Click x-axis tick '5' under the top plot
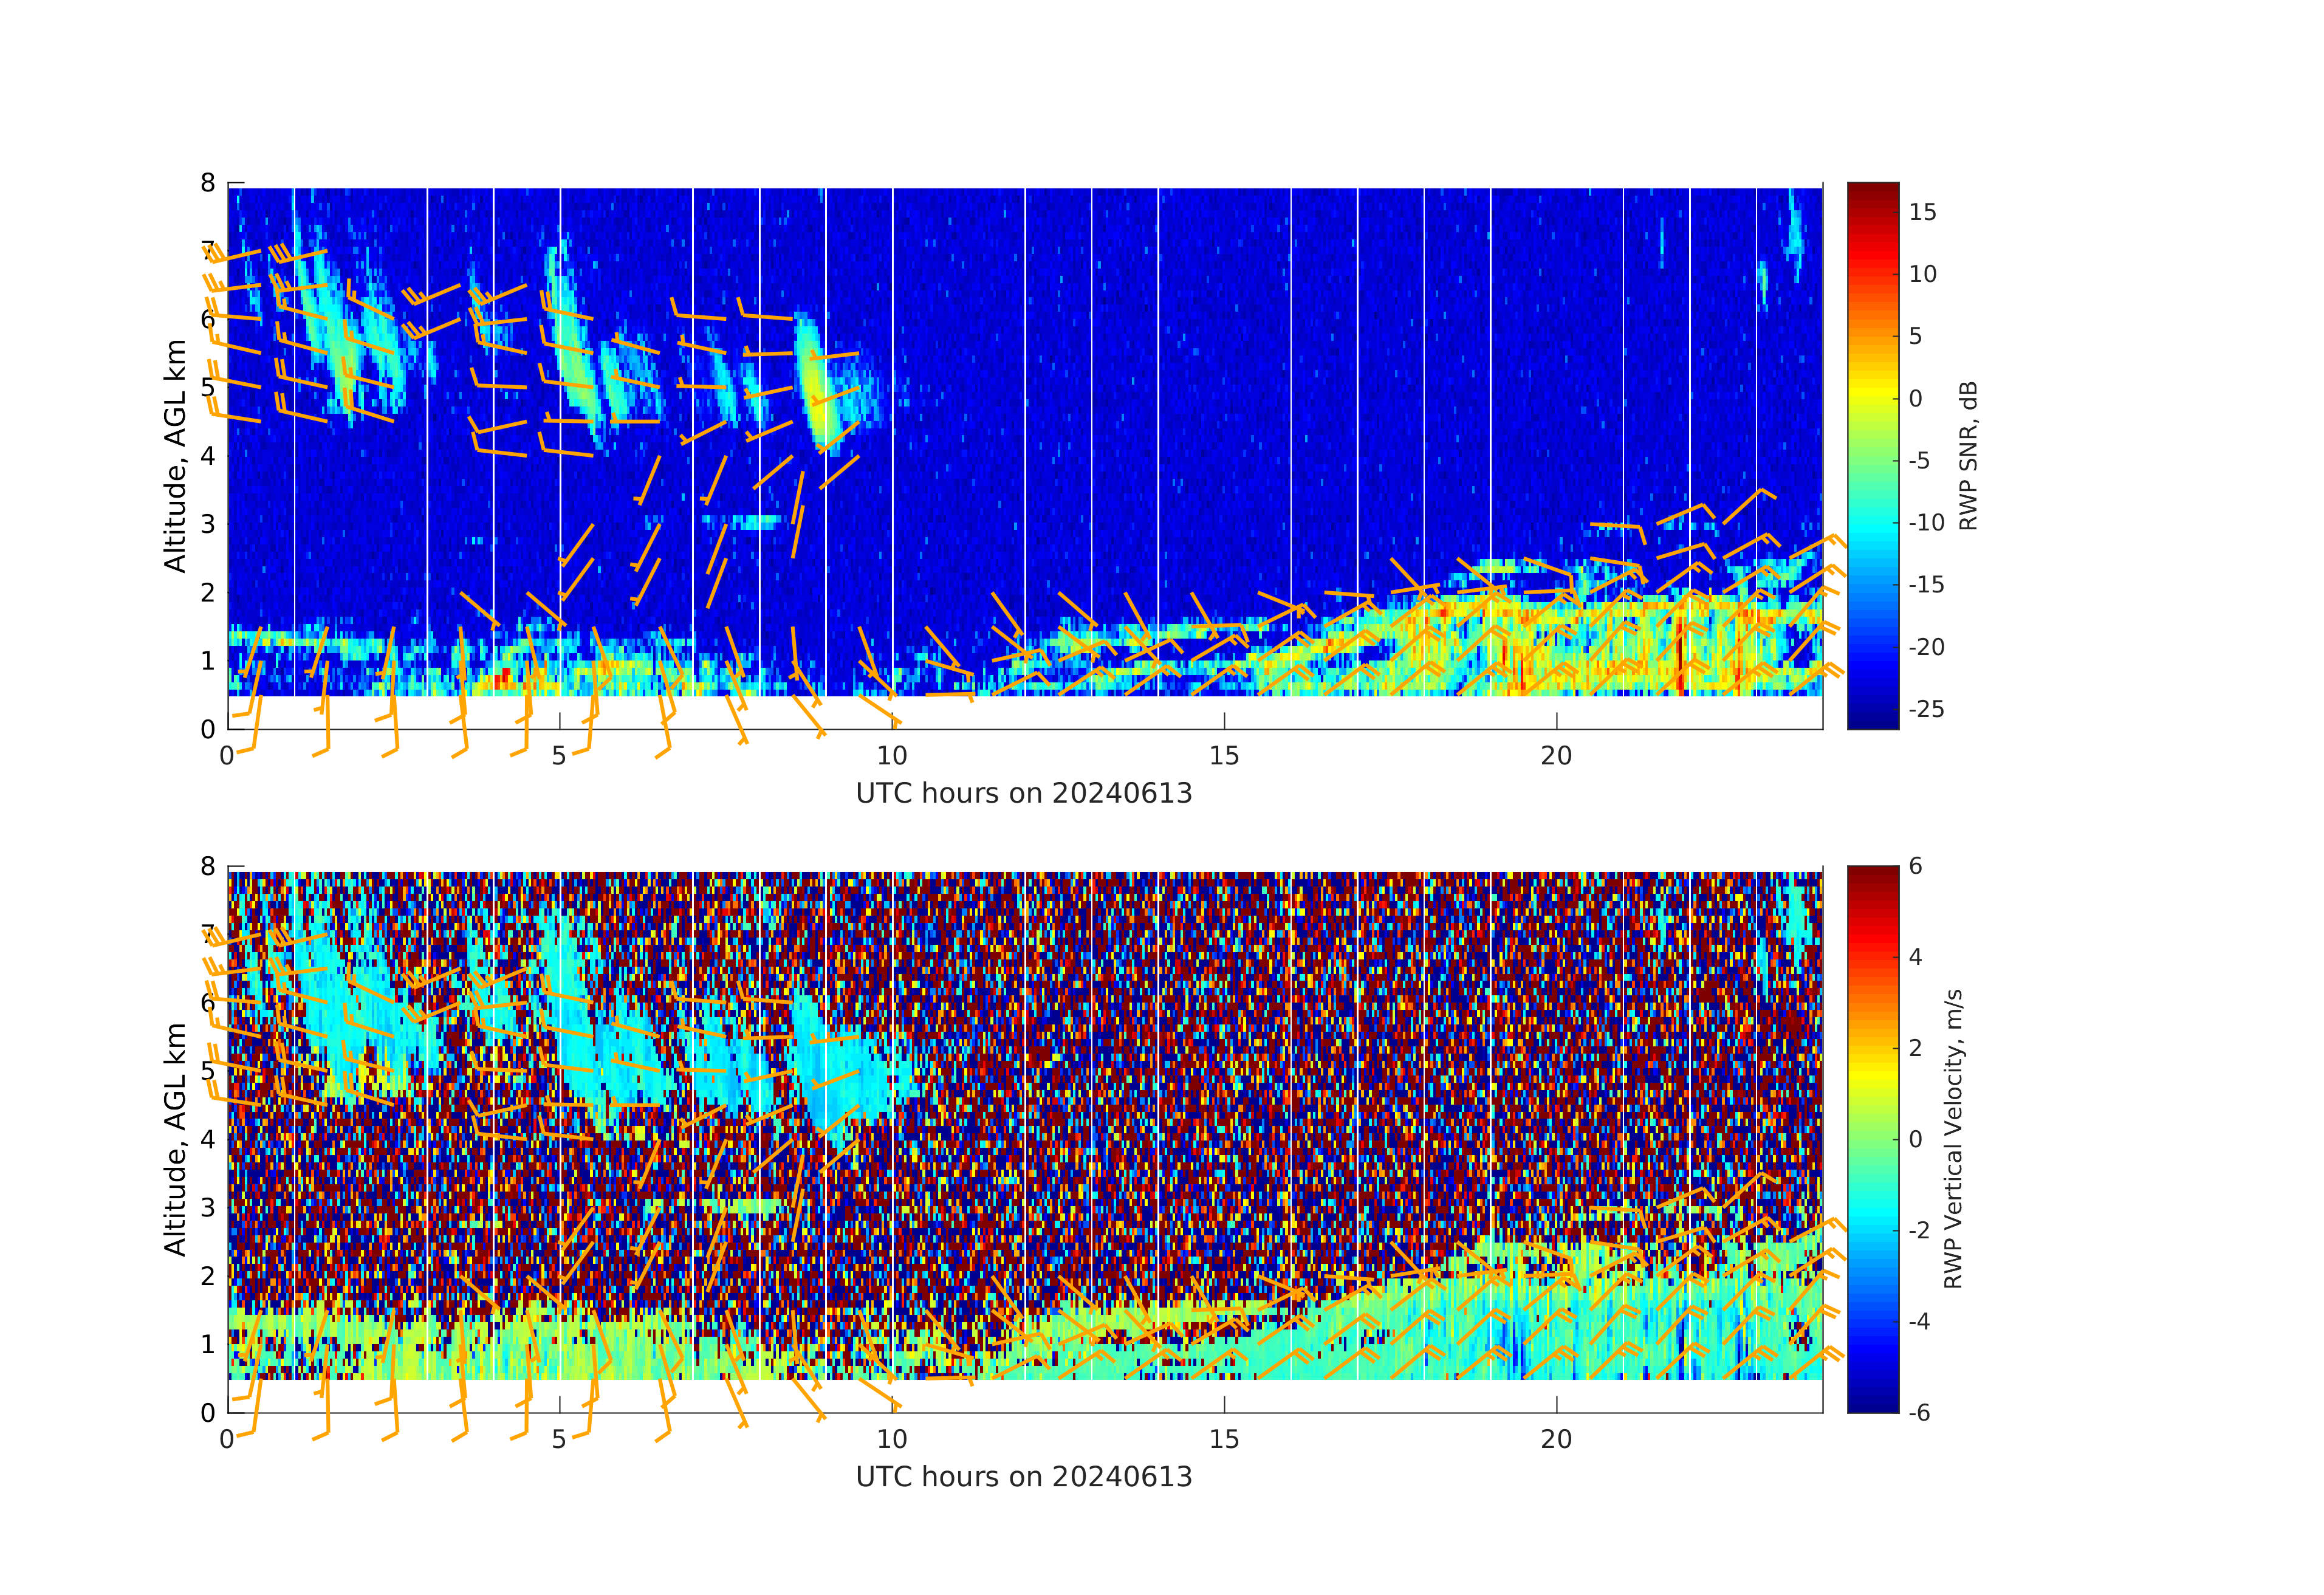 click(559, 756)
